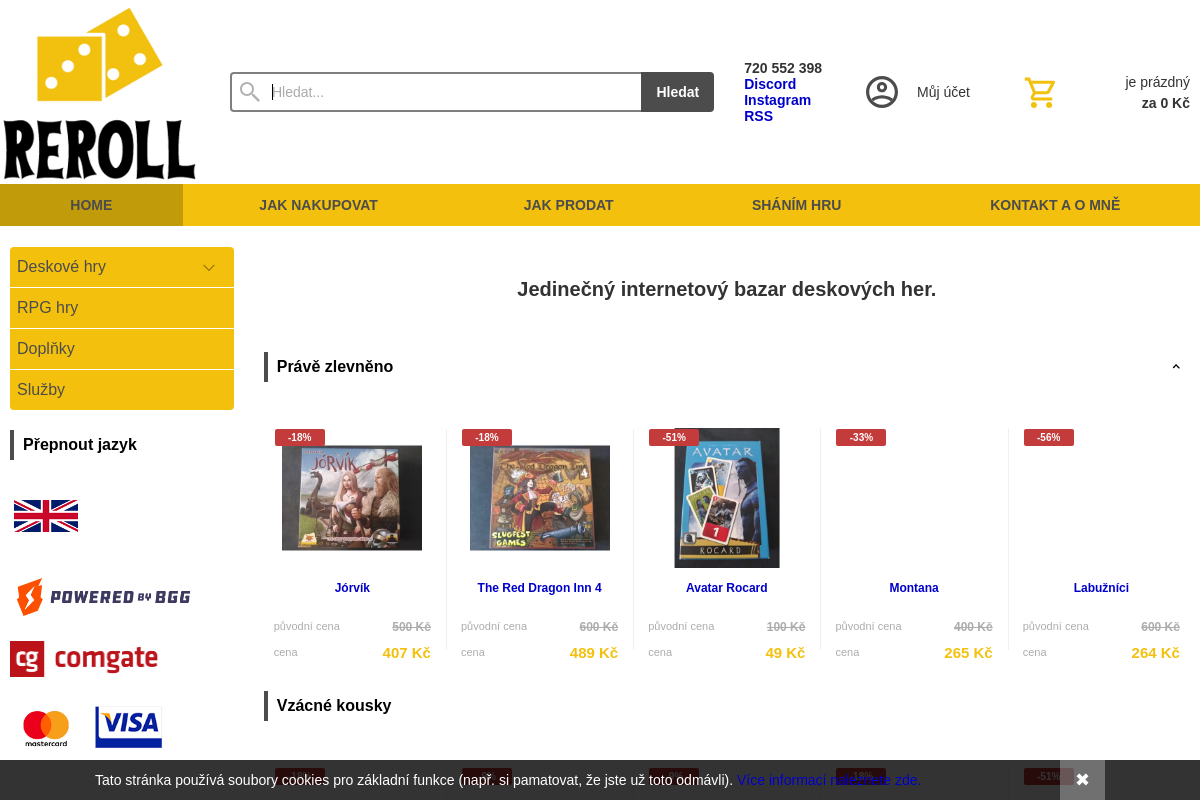Viewport: 1200px width, 800px height.
Task: Click the Vzácné kousky section heading
Action: [x=334, y=706]
